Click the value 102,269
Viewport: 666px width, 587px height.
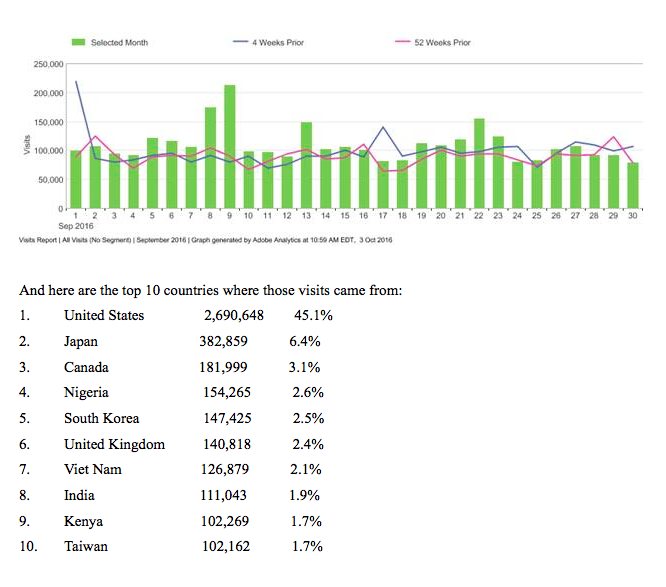point(225,521)
